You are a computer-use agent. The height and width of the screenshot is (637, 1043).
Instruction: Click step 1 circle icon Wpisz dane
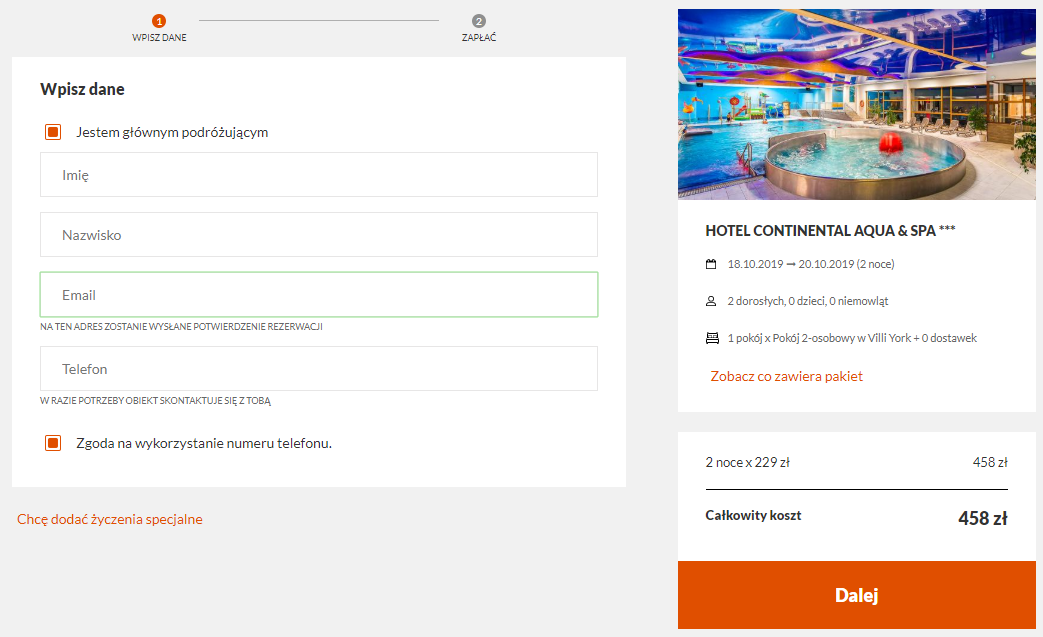[159, 21]
